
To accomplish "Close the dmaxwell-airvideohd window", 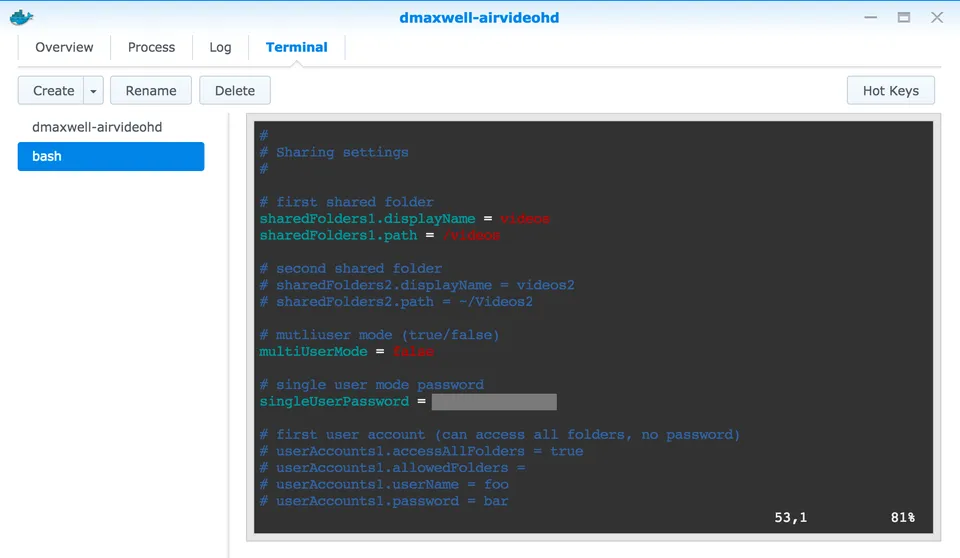I will pos(937,17).
